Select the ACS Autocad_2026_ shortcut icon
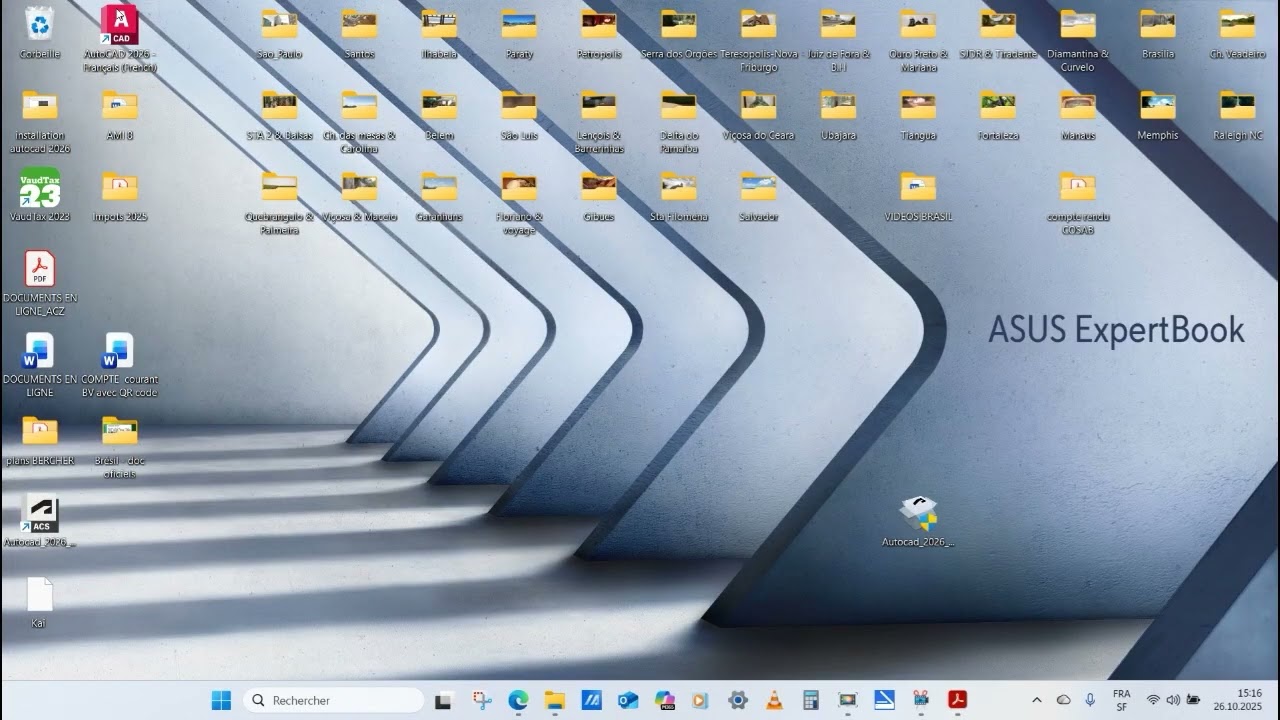Viewport: 1280px width, 720px height. tap(40, 521)
